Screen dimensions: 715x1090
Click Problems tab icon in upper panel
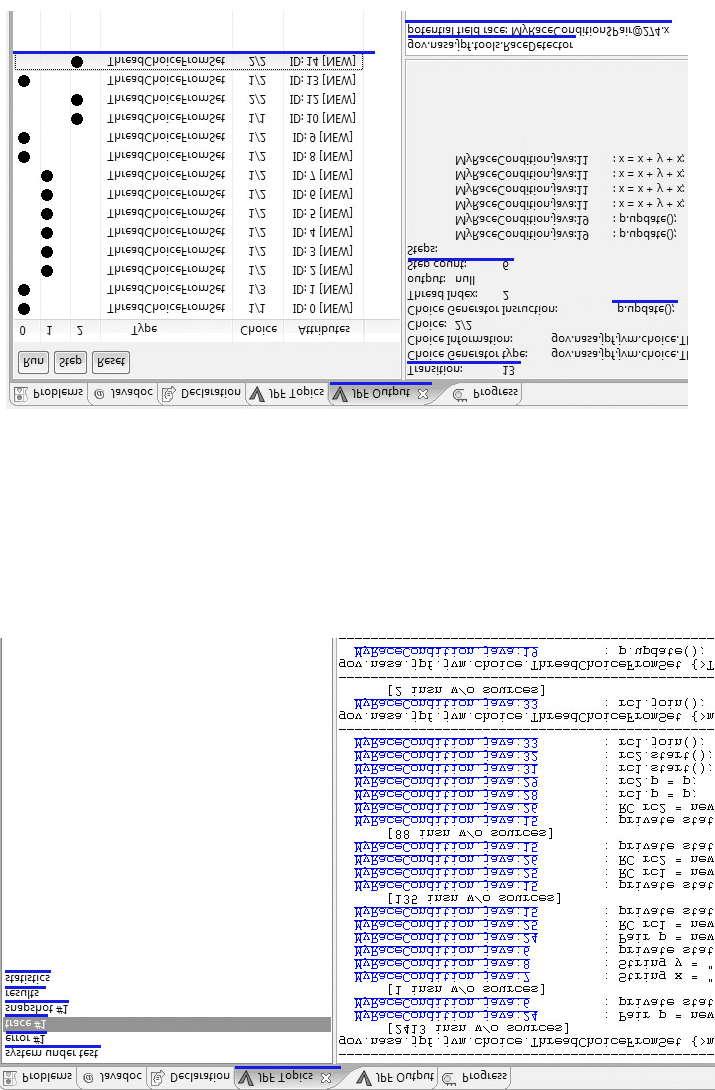tap(22, 393)
